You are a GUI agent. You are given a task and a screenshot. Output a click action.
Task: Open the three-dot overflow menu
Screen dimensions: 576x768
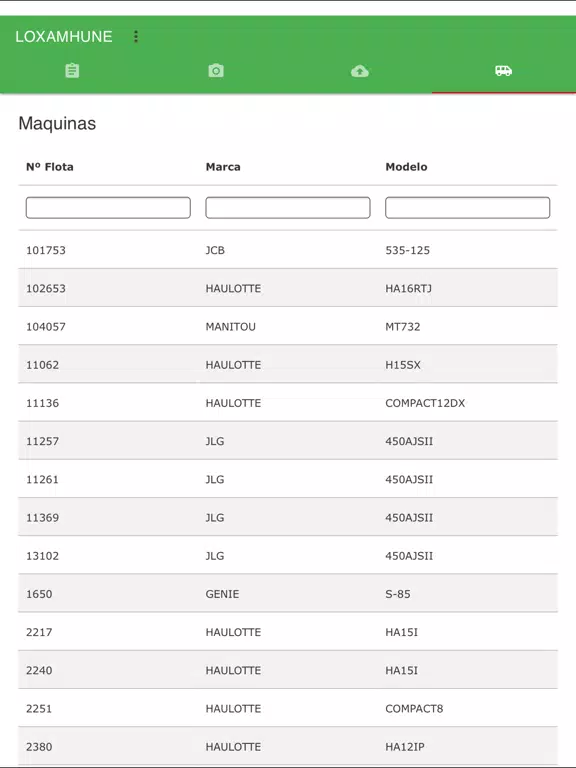[x=136, y=36]
